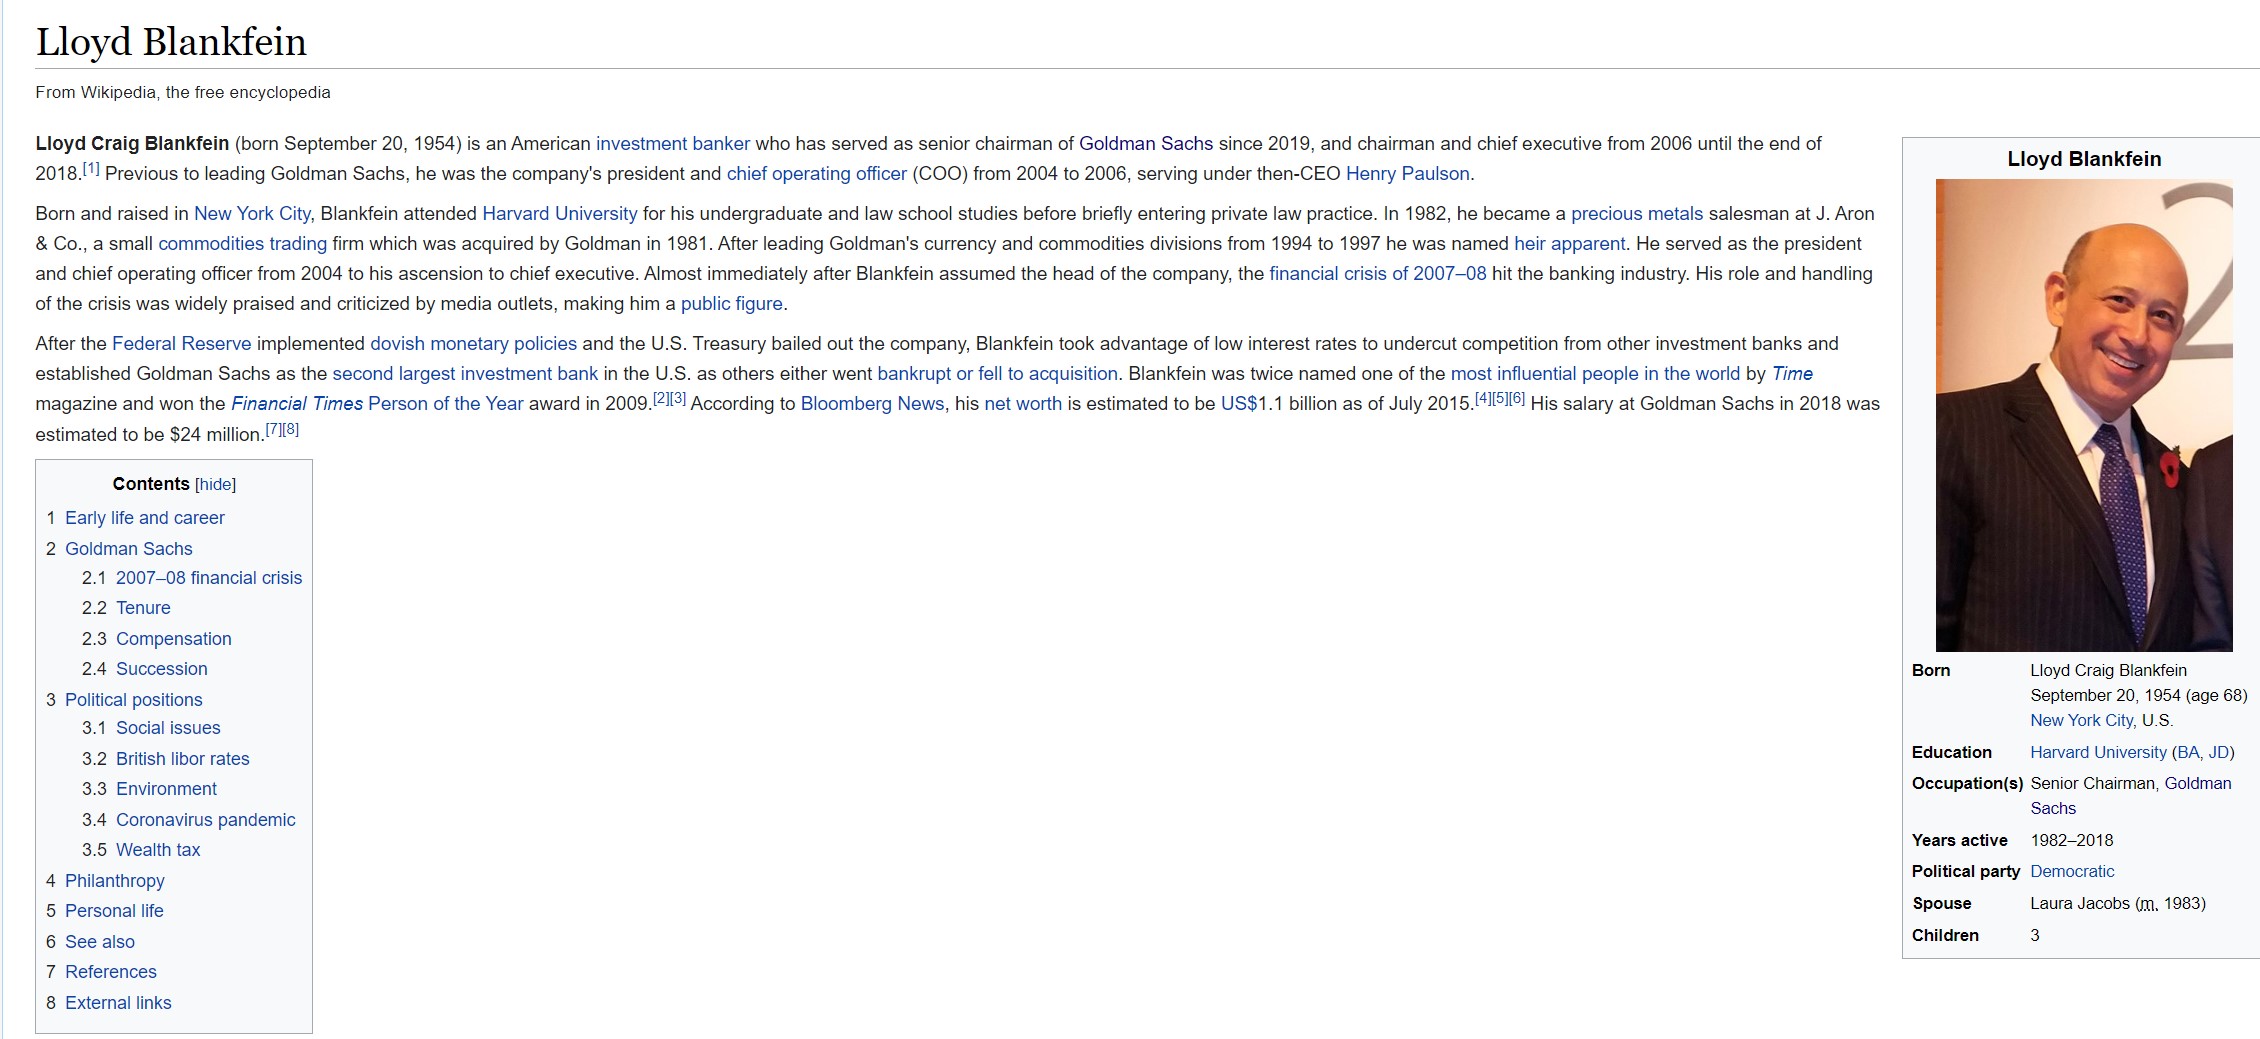Follow second largest investment bank link
2260x1039 pixels.
[x=465, y=374]
